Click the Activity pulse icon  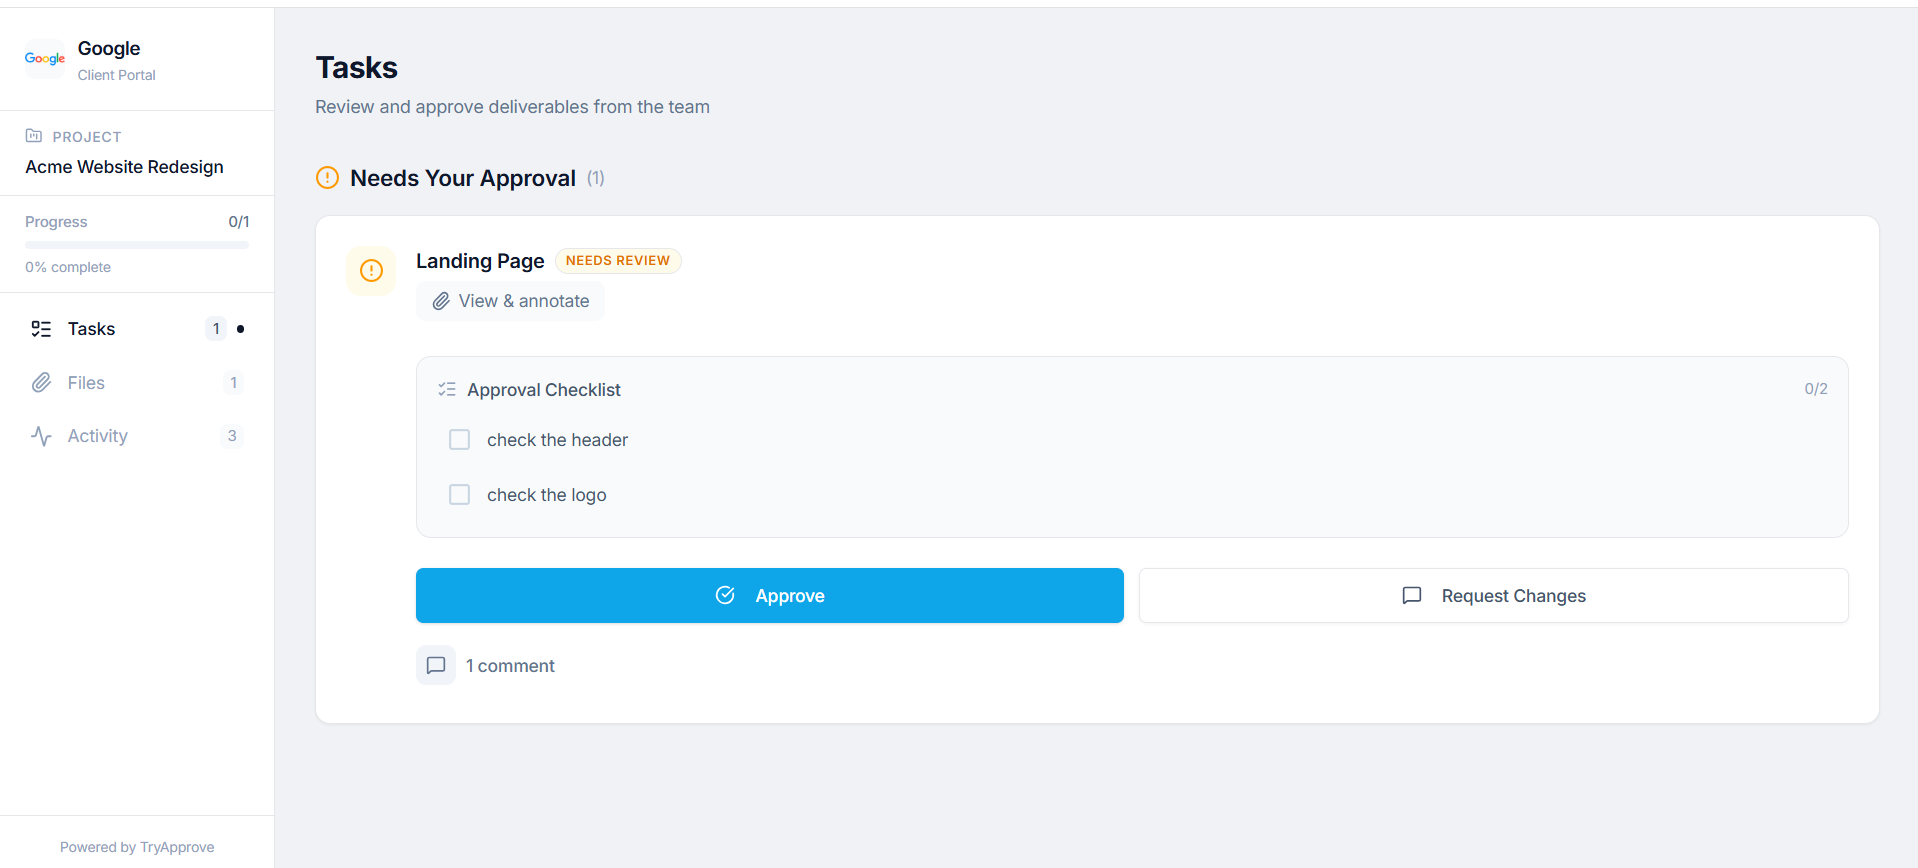pos(41,436)
